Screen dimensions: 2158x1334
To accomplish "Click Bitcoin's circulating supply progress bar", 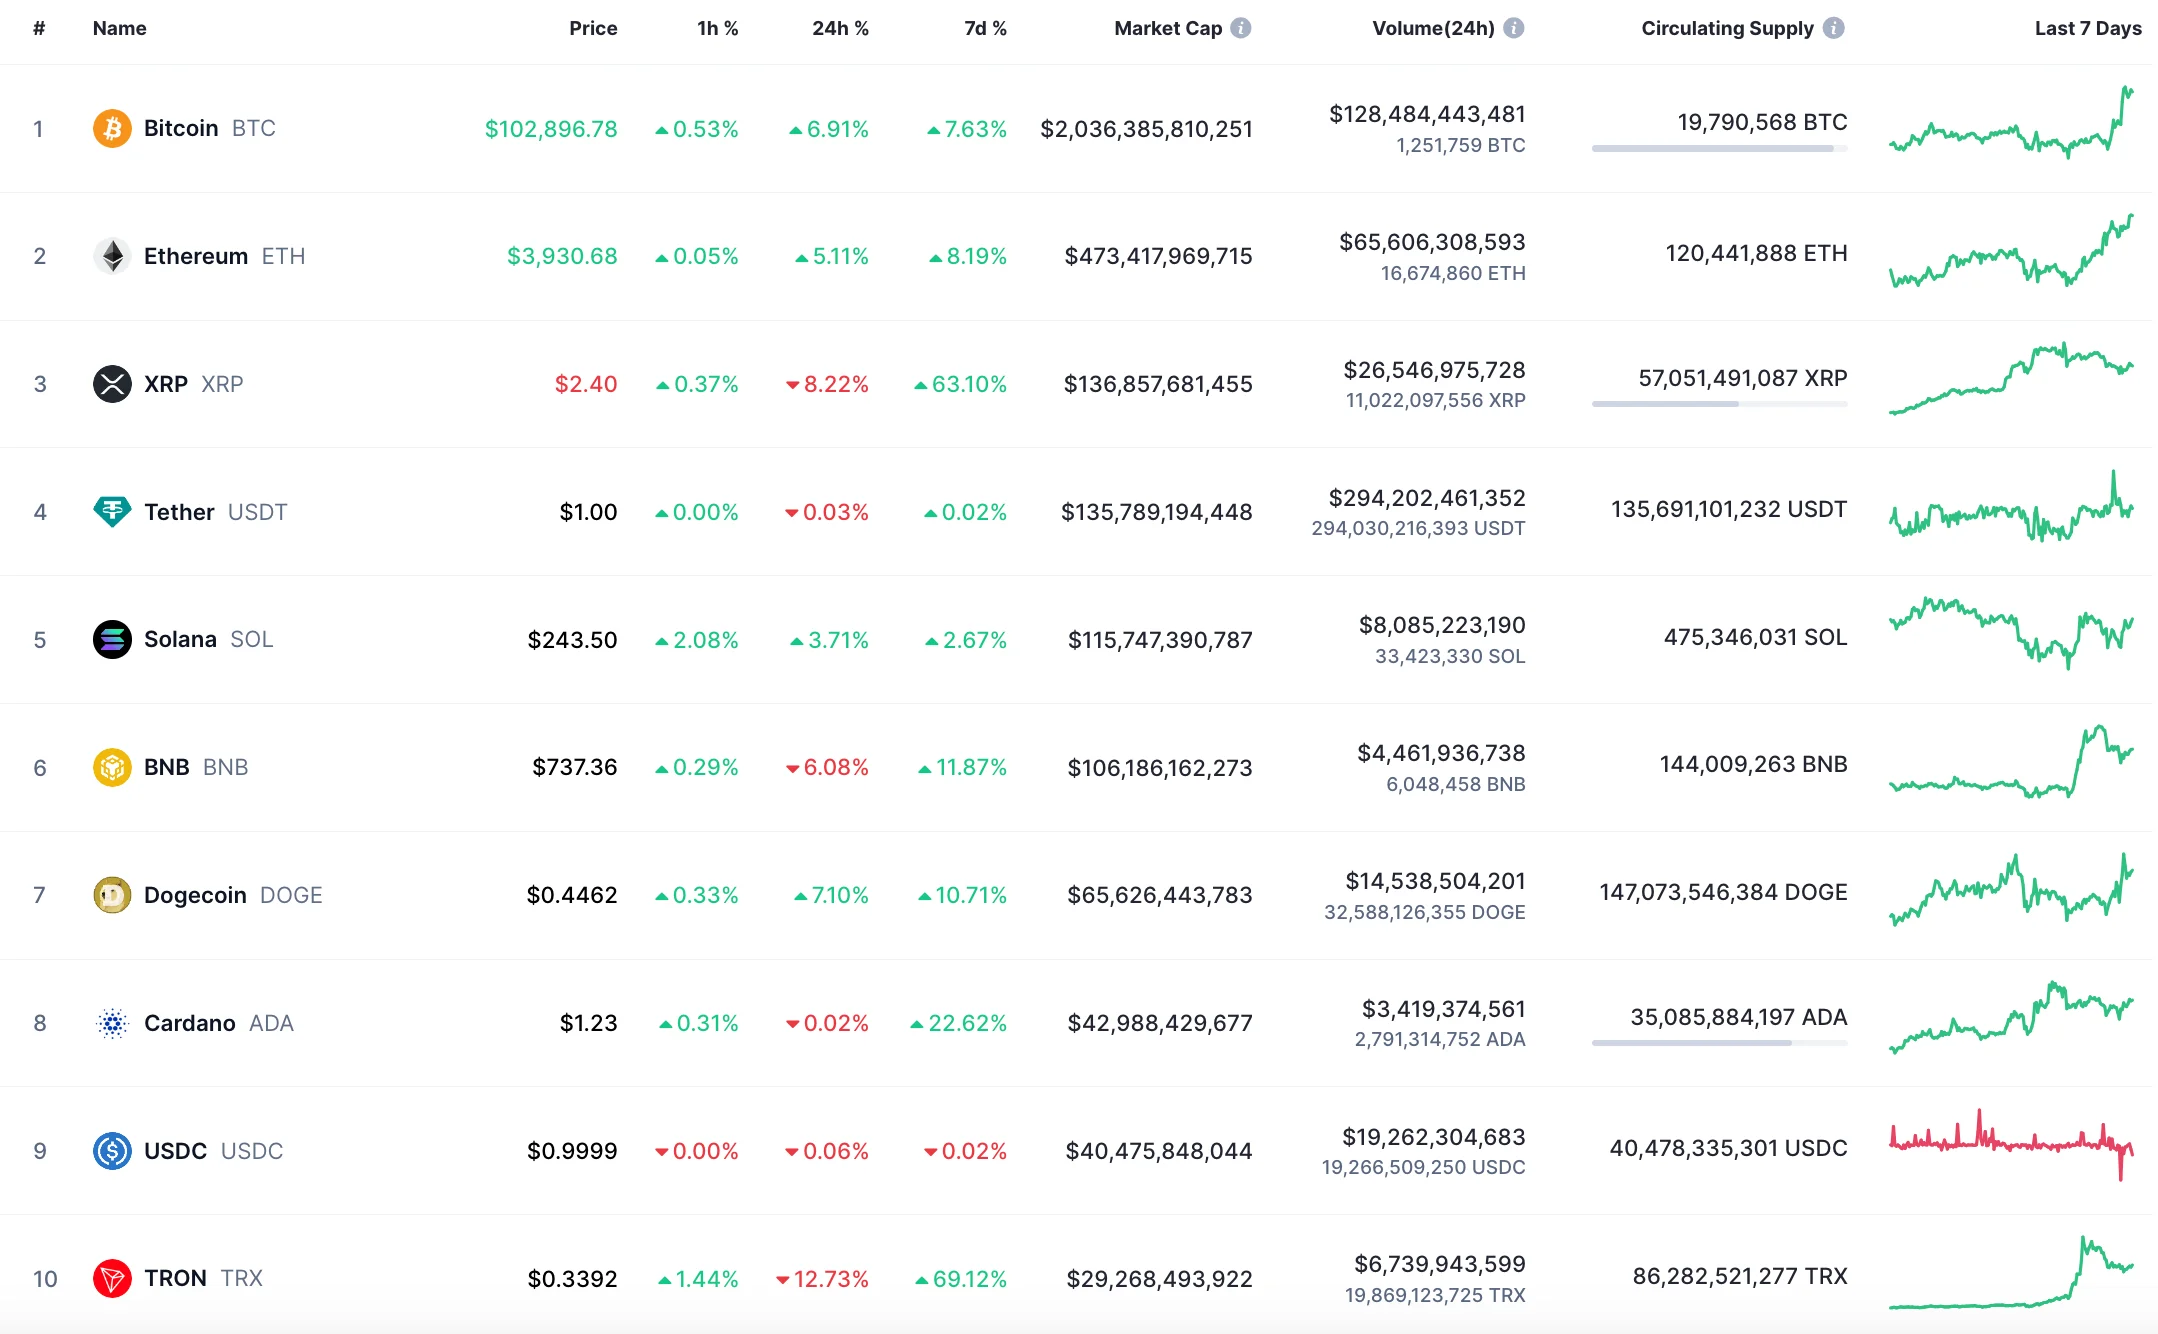I will (x=1718, y=149).
